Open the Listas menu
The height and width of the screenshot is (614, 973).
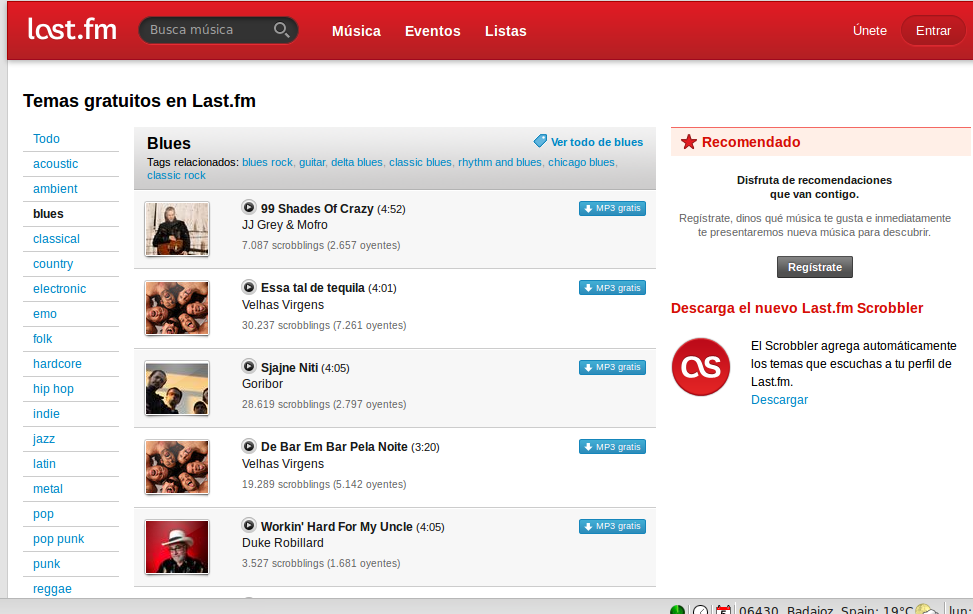(506, 31)
